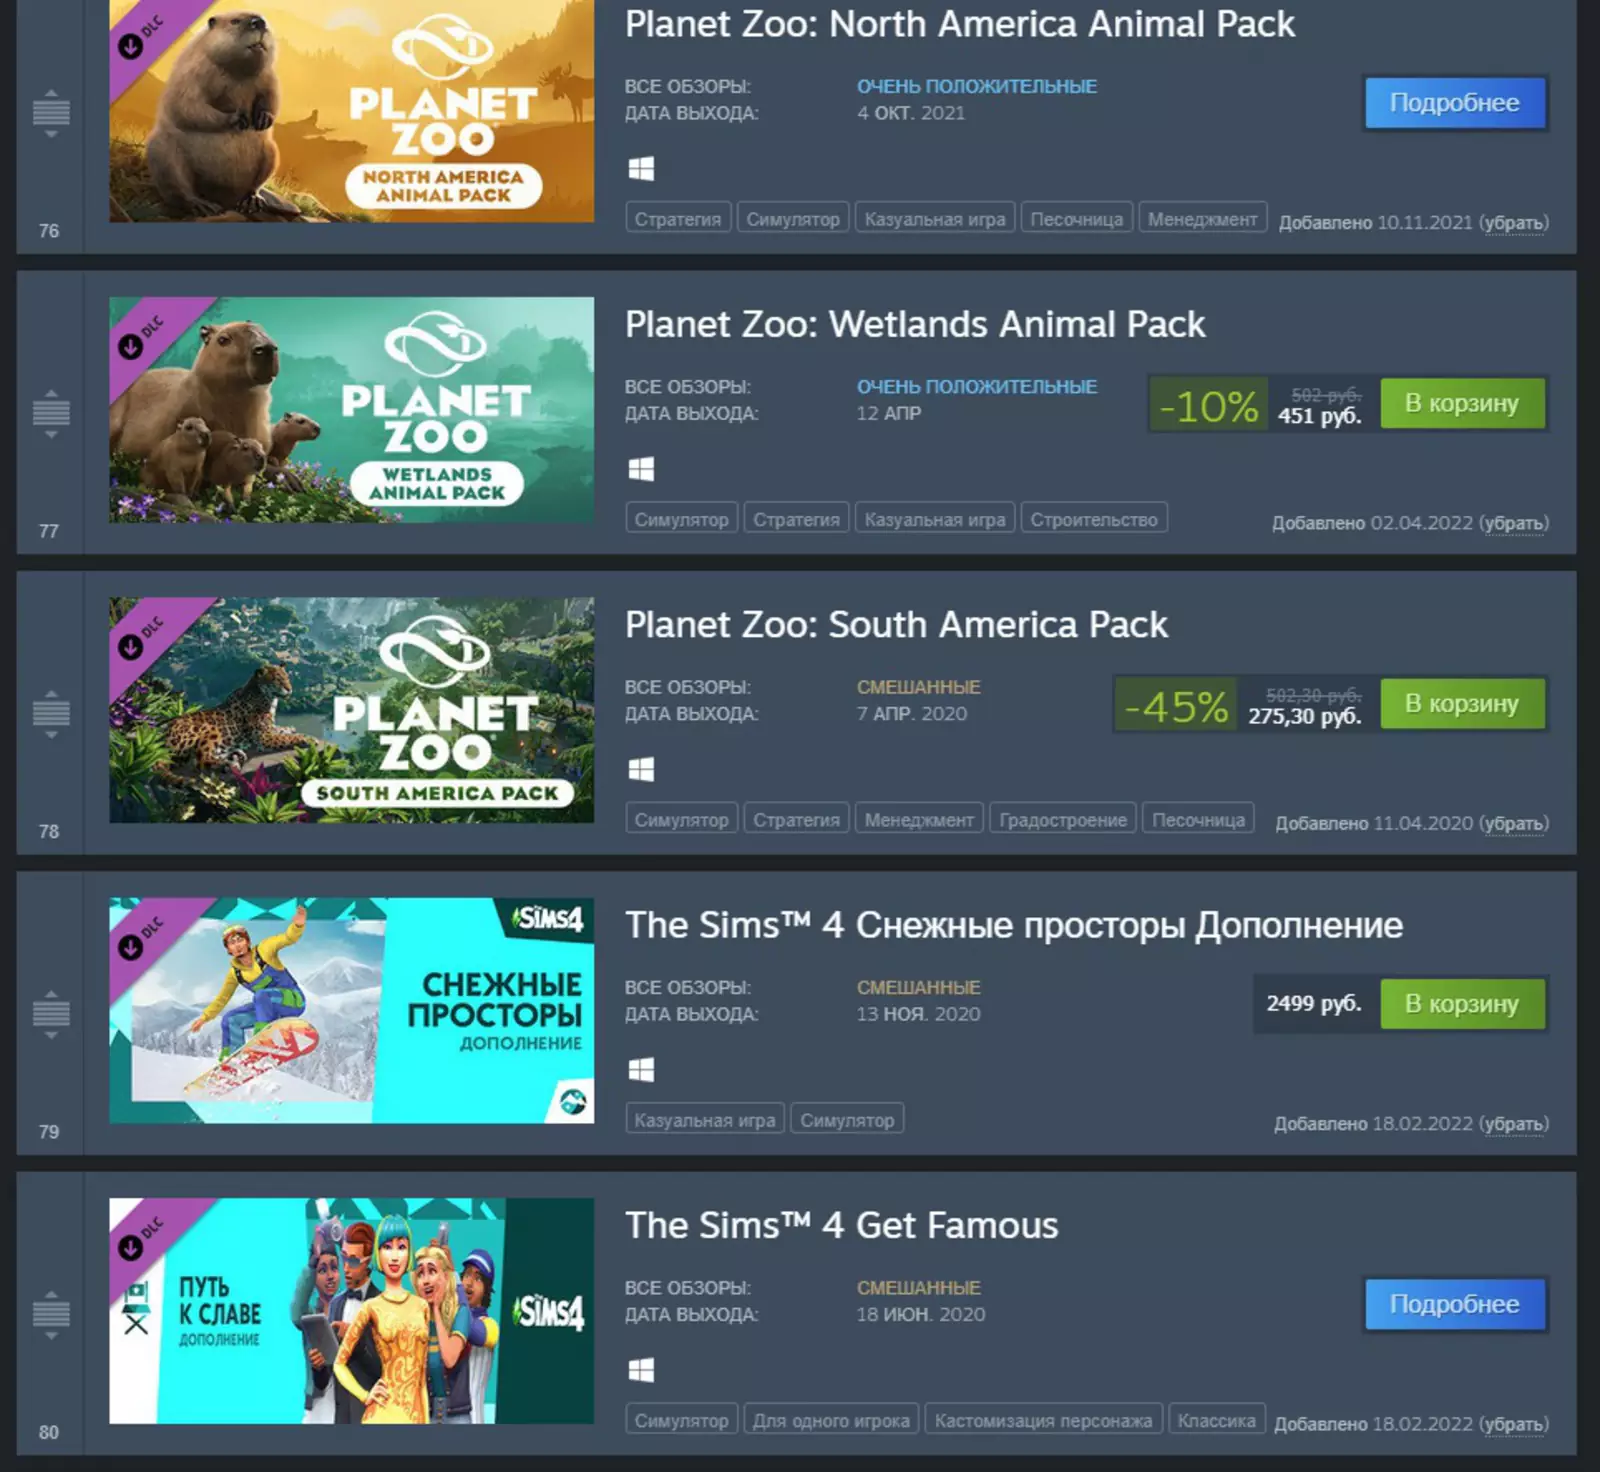Click Windows platform icon under Wetlands Animal Pack
1600x1472 pixels.
pyautogui.click(x=641, y=469)
